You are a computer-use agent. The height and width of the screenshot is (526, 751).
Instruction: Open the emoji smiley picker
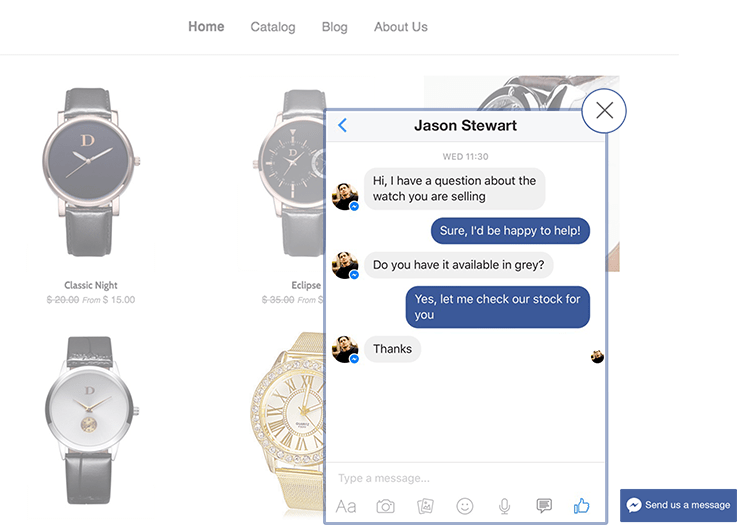coord(465,506)
